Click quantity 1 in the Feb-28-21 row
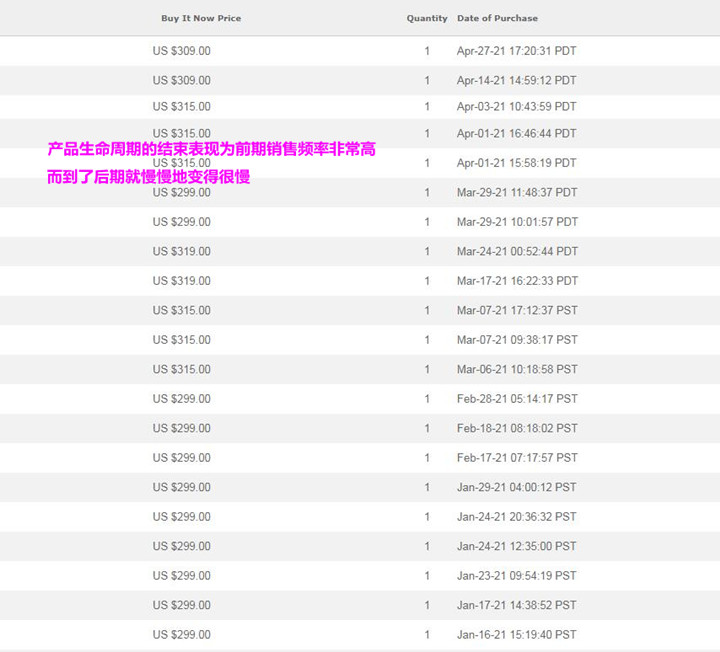Image resolution: width=720 pixels, height=652 pixels. (x=427, y=399)
